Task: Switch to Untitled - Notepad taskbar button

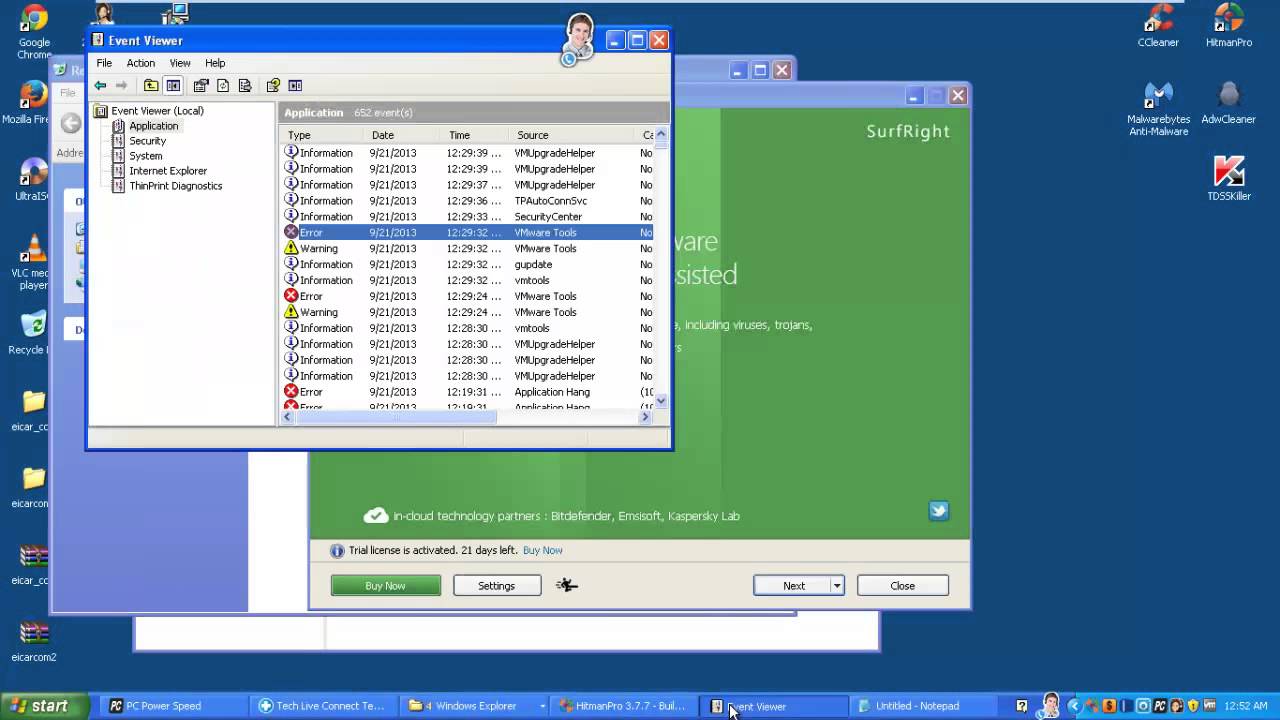Action: pyautogui.click(x=924, y=706)
